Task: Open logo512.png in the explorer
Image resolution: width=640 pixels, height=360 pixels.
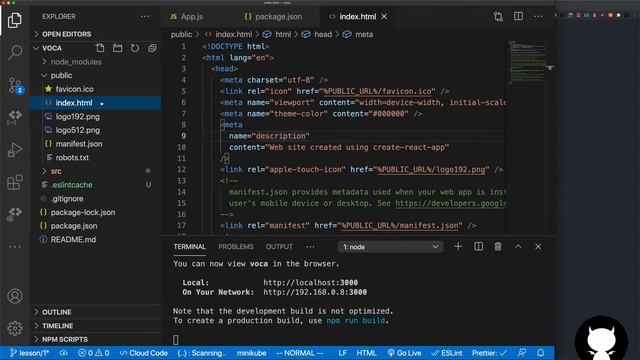Action: pos(96,130)
